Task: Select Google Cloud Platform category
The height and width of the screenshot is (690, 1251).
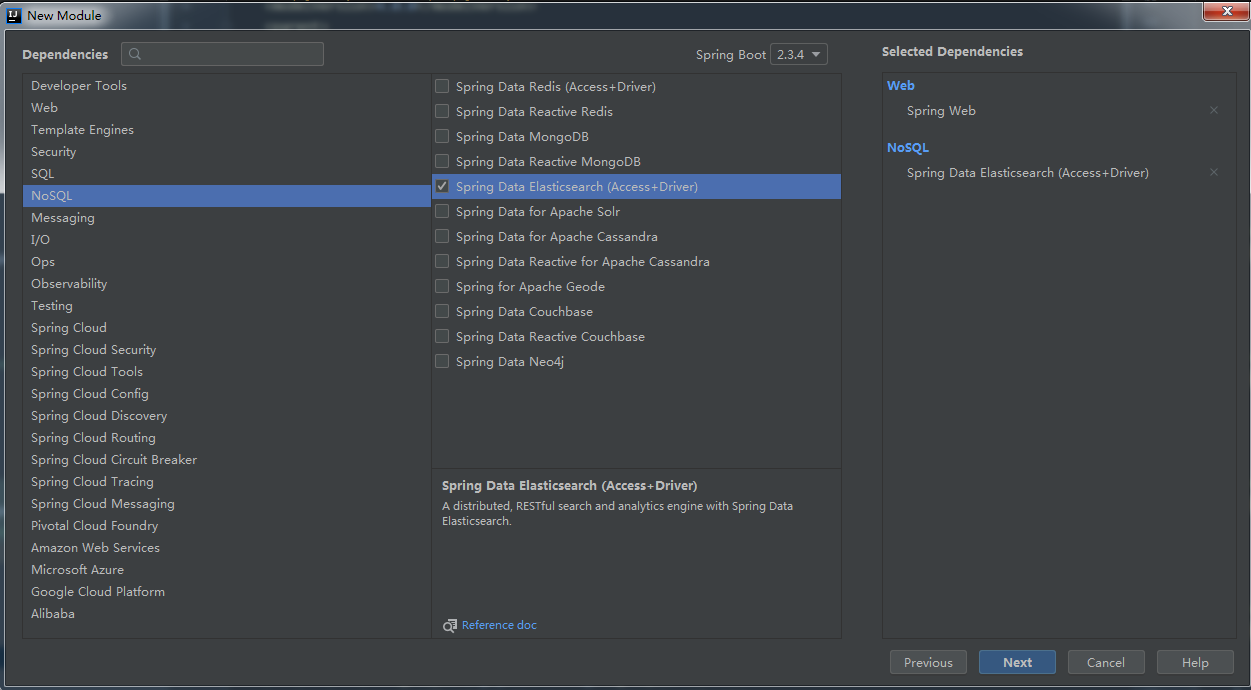Action: pyautogui.click(x=226, y=592)
